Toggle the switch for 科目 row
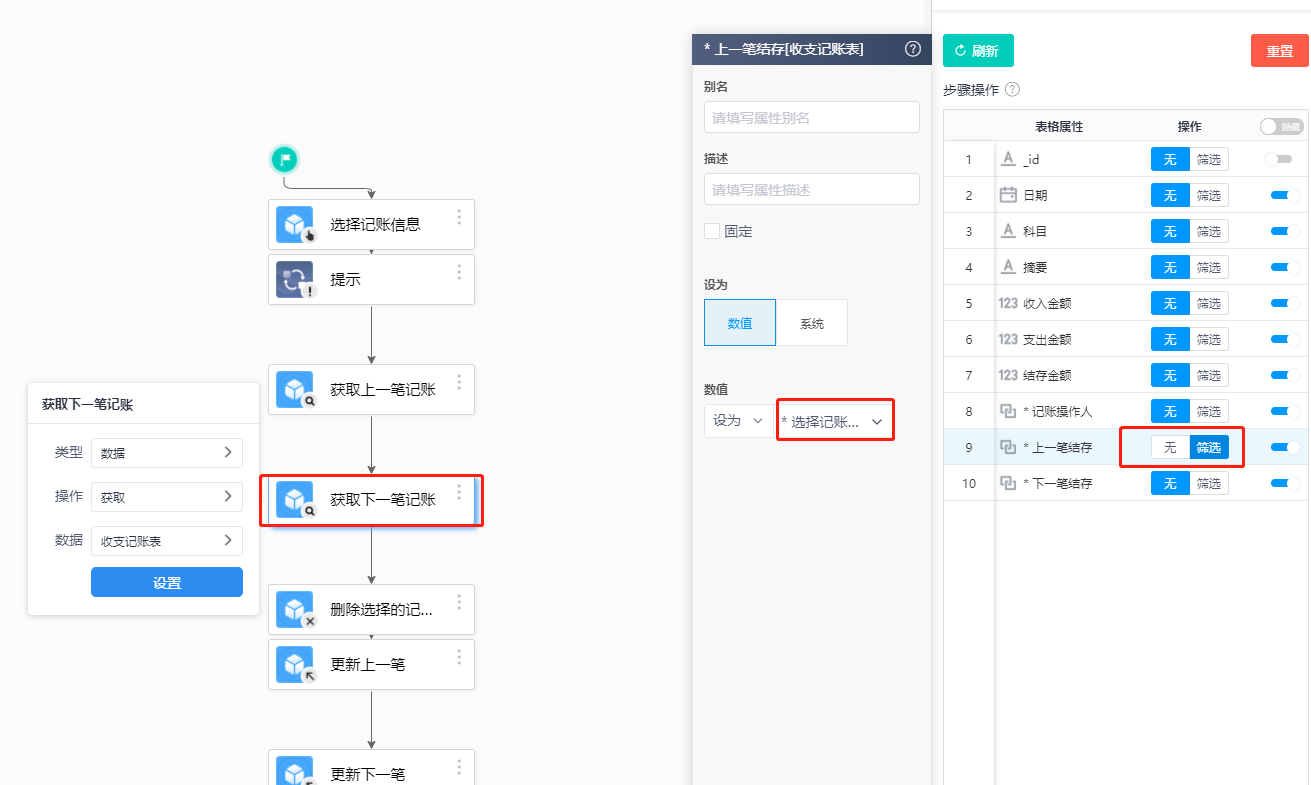The image size is (1311, 785). click(1285, 231)
